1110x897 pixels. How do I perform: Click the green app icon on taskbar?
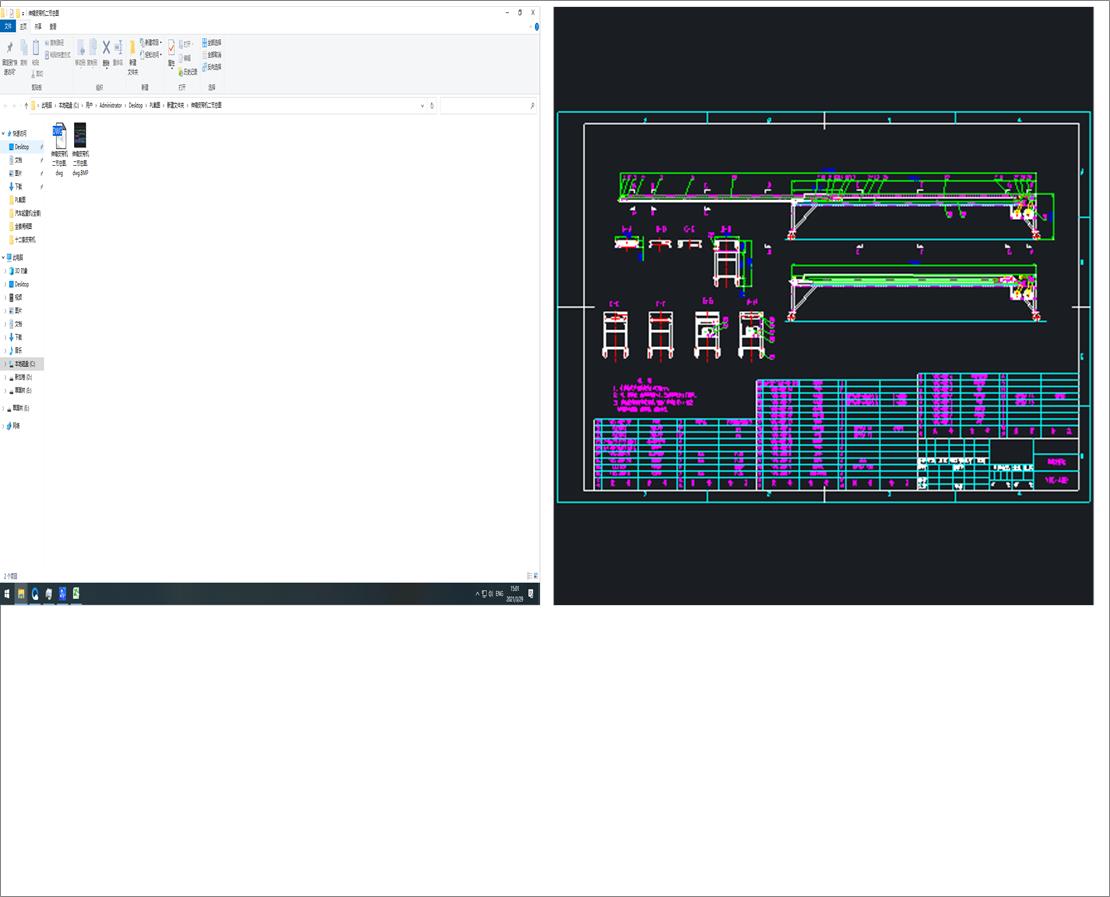76,594
